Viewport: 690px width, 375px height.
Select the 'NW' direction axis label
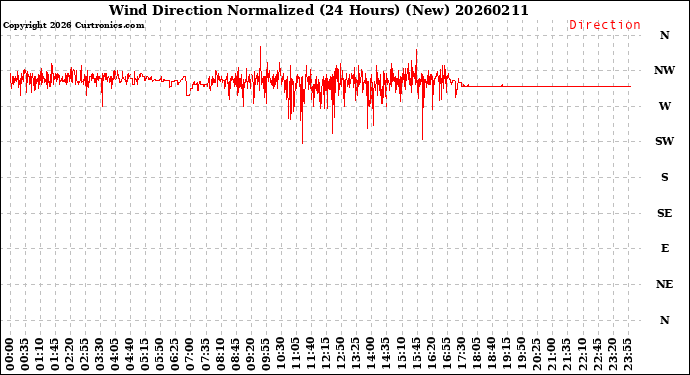664,70
